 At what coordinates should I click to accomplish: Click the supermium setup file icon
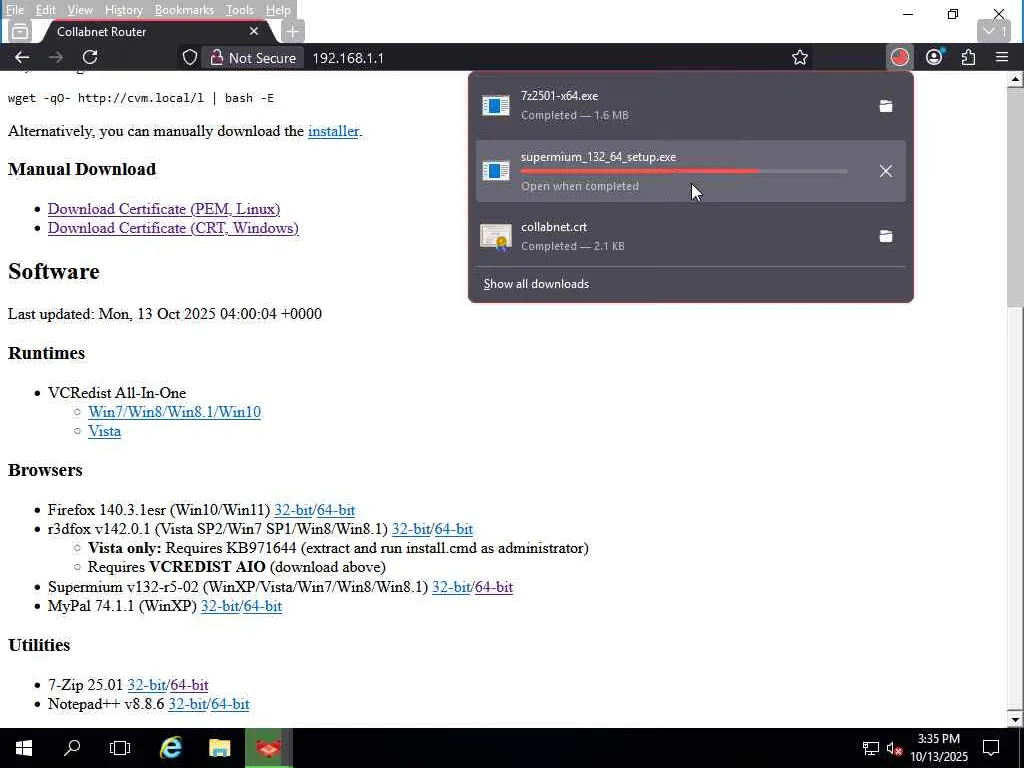coord(496,170)
